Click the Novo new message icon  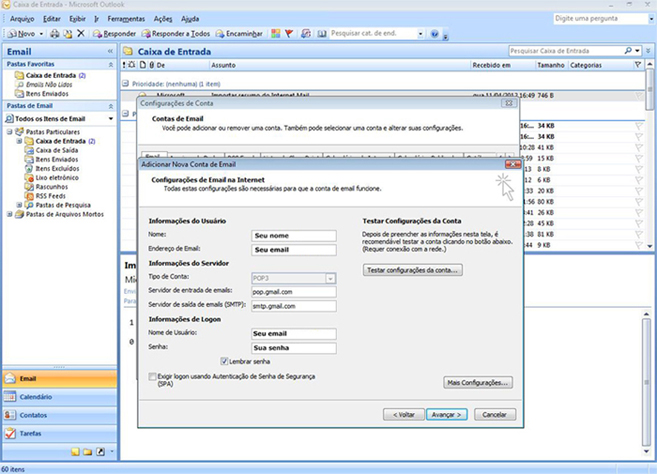point(13,34)
